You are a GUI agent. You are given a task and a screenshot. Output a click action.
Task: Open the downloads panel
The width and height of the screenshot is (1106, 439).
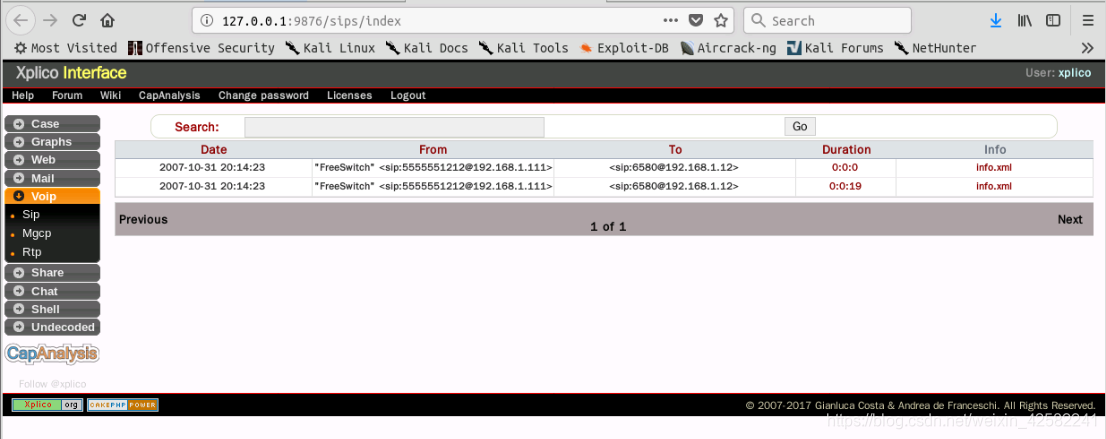tap(995, 20)
